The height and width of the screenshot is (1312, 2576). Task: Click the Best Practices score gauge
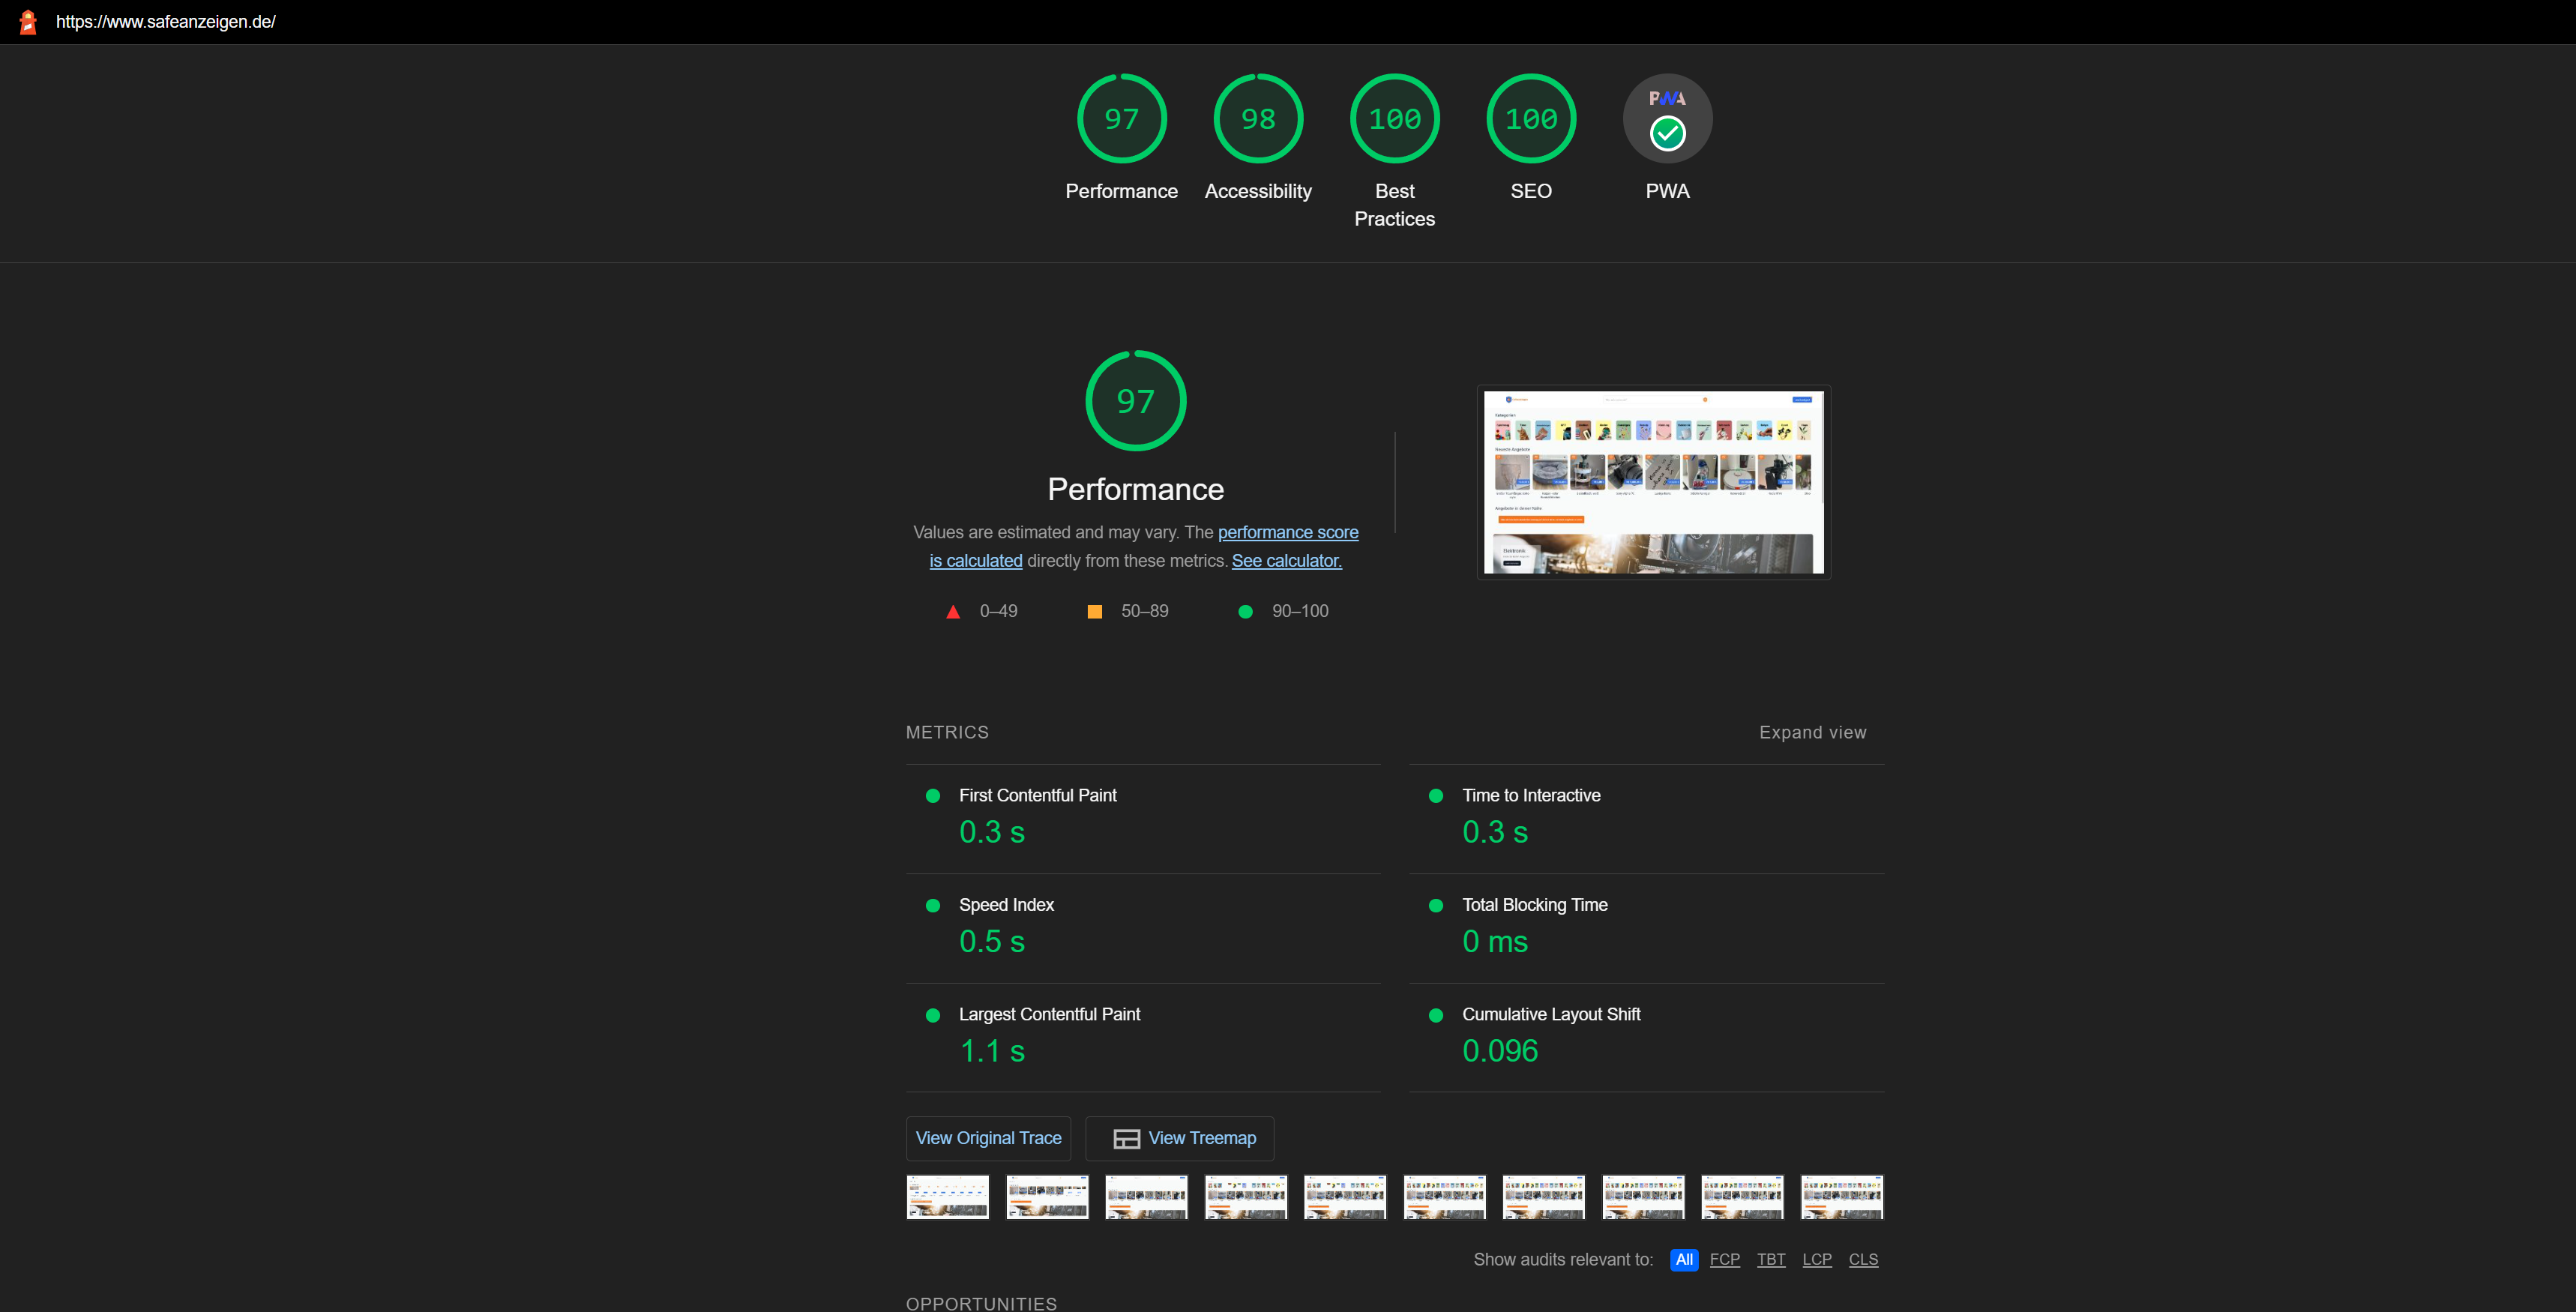[1394, 119]
